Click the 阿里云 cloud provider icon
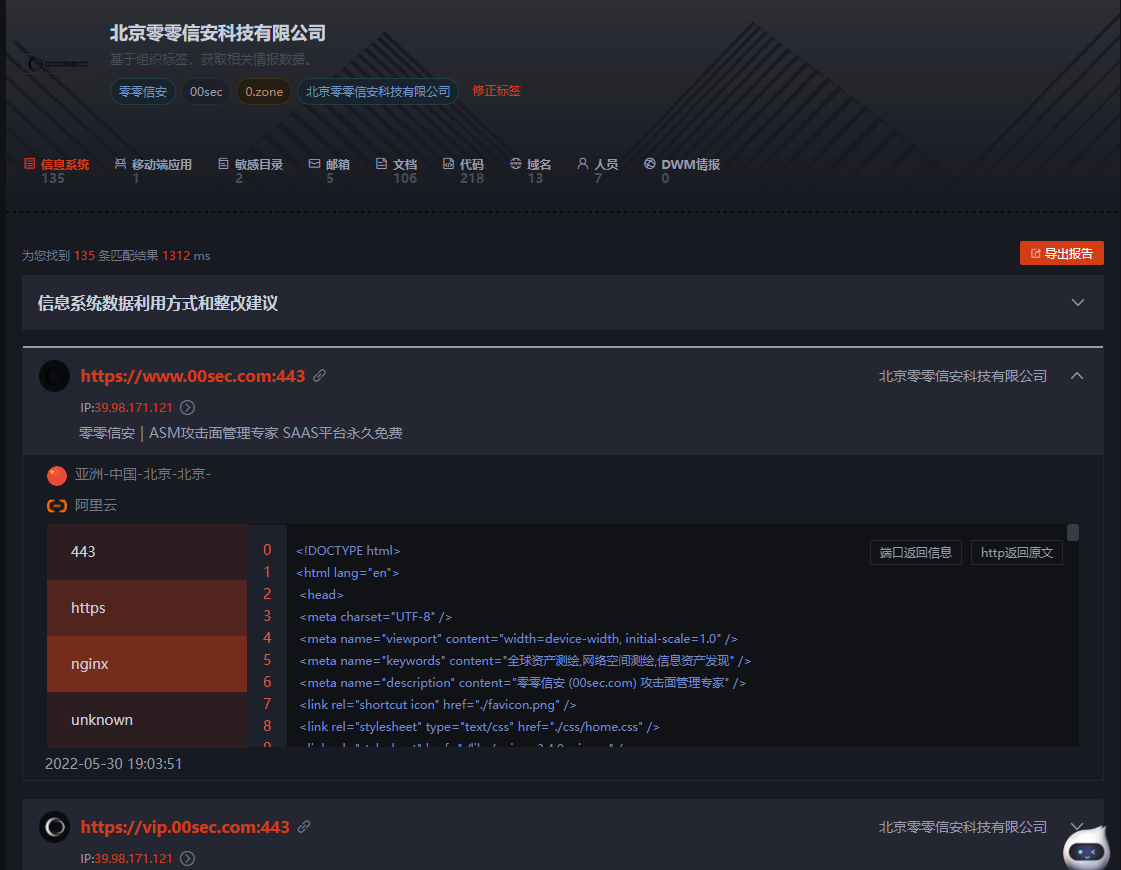This screenshot has height=870, width=1121. 57,505
